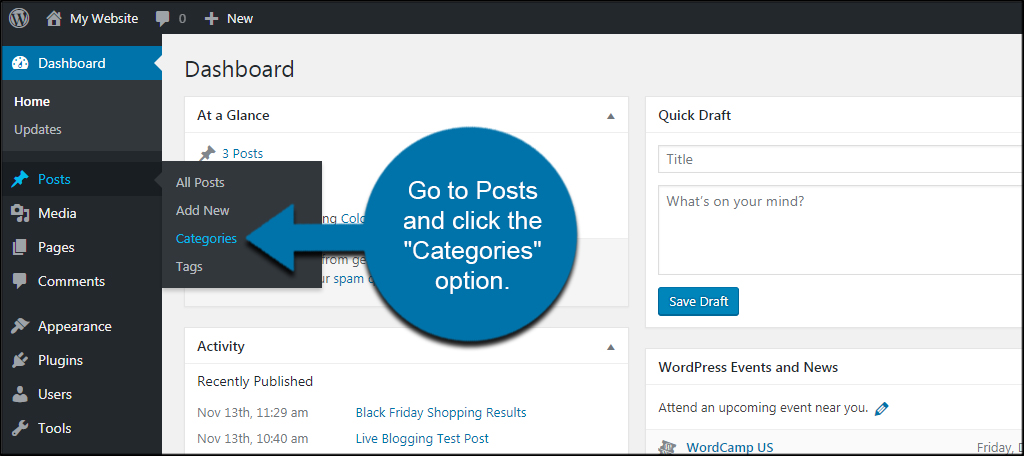Click the home icon beside My Website
Viewport: 1024px width, 456px height.
point(54,18)
